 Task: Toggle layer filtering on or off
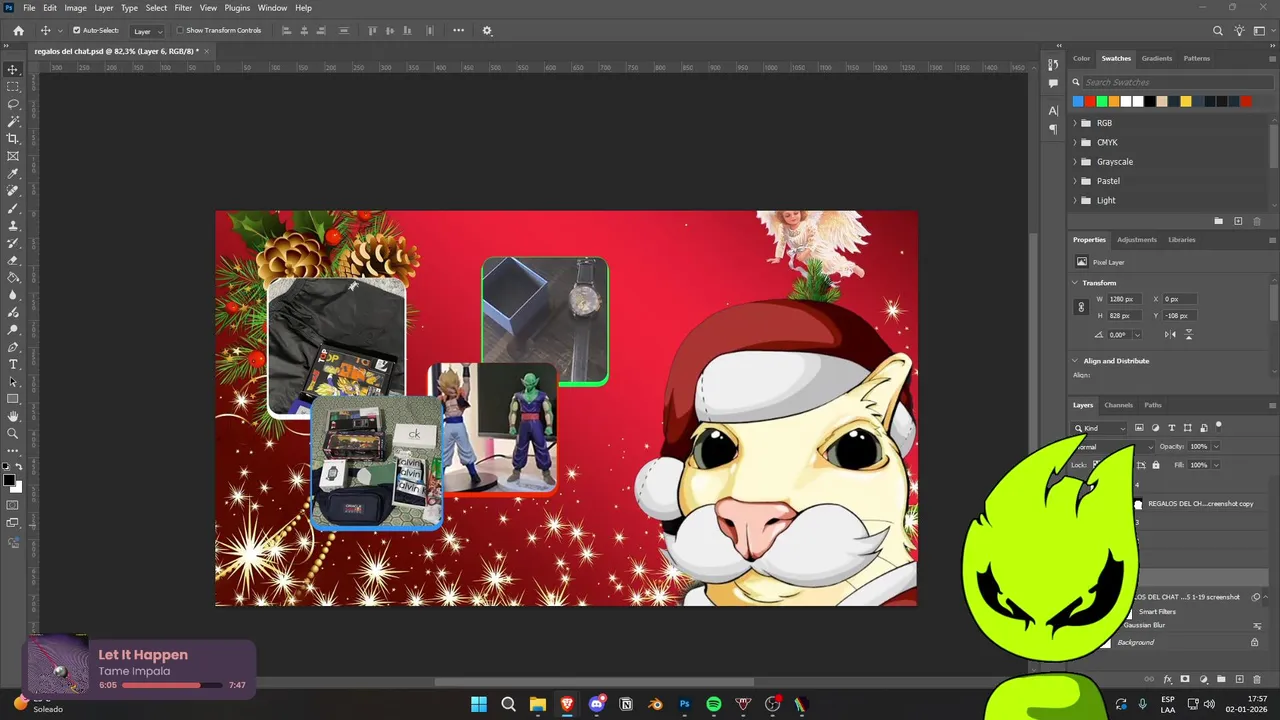pos(1219,426)
